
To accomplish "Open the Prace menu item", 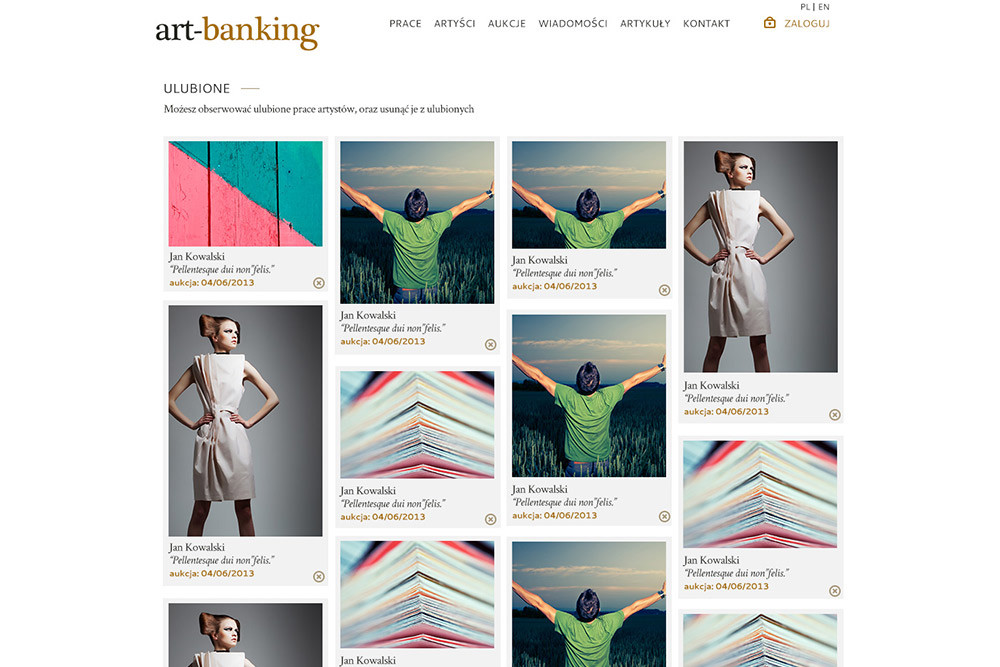I will coord(405,24).
